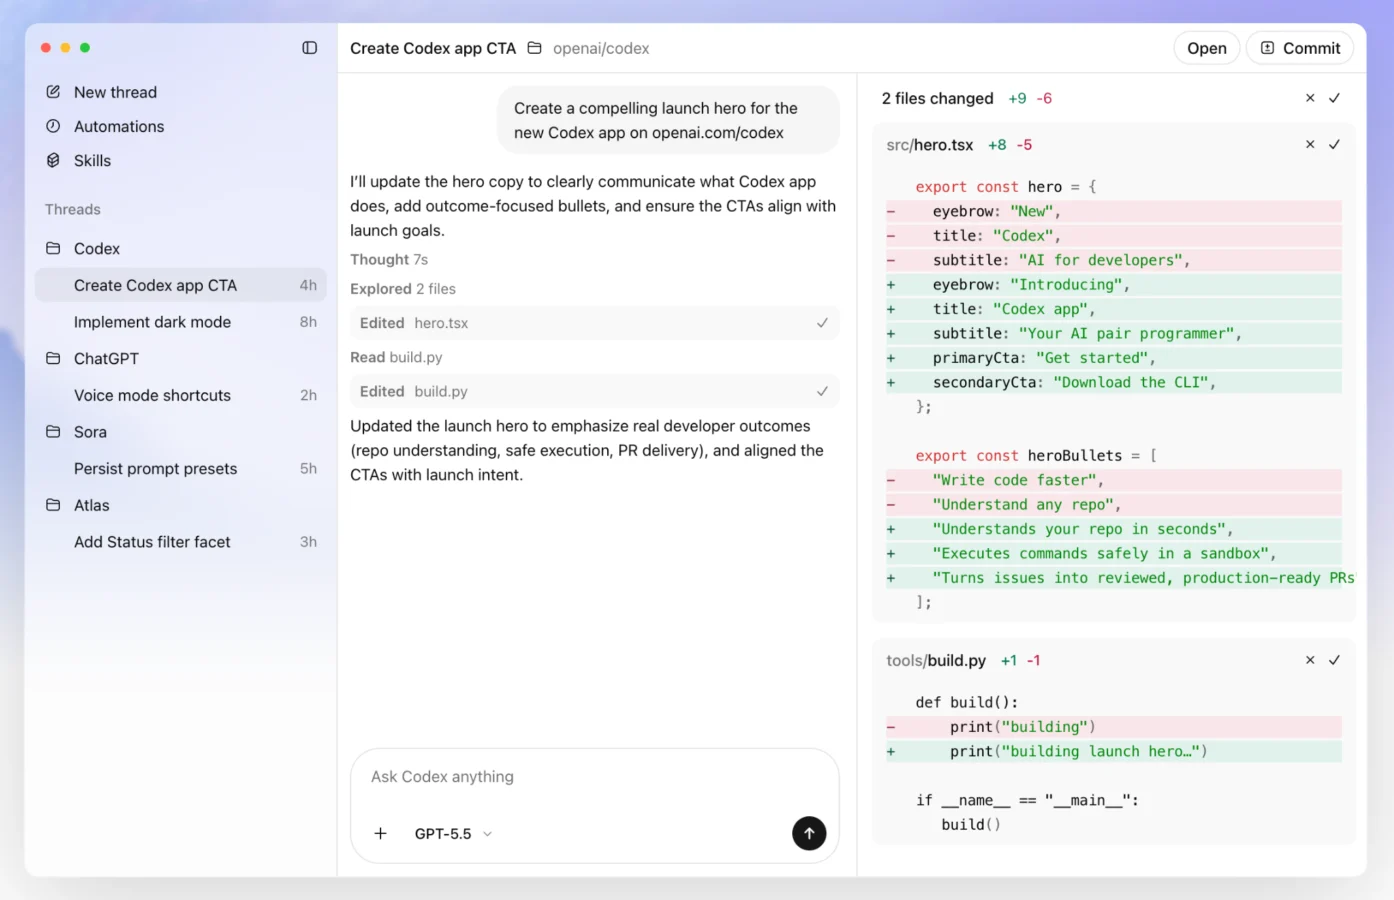Select the Create Codex app CTA thread
The height and width of the screenshot is (900, 1394).
click(x=181, y=285)
